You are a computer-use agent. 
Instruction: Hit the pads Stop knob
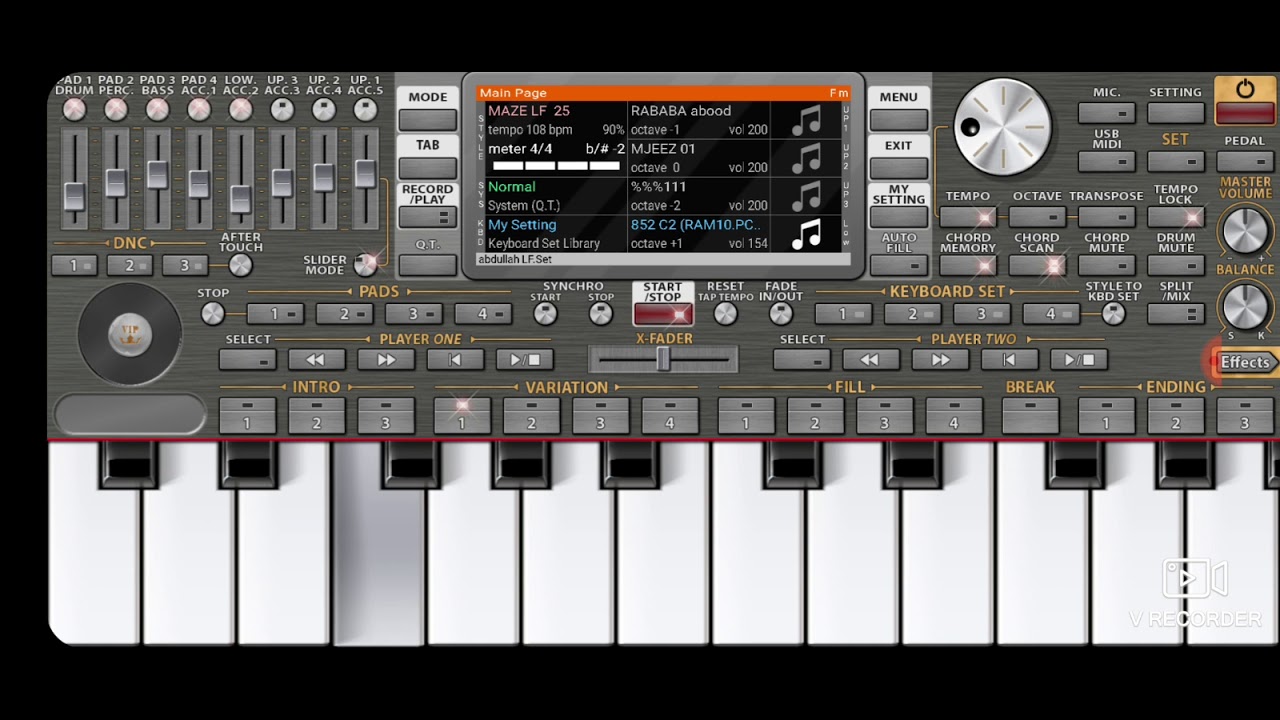(212, 314)
